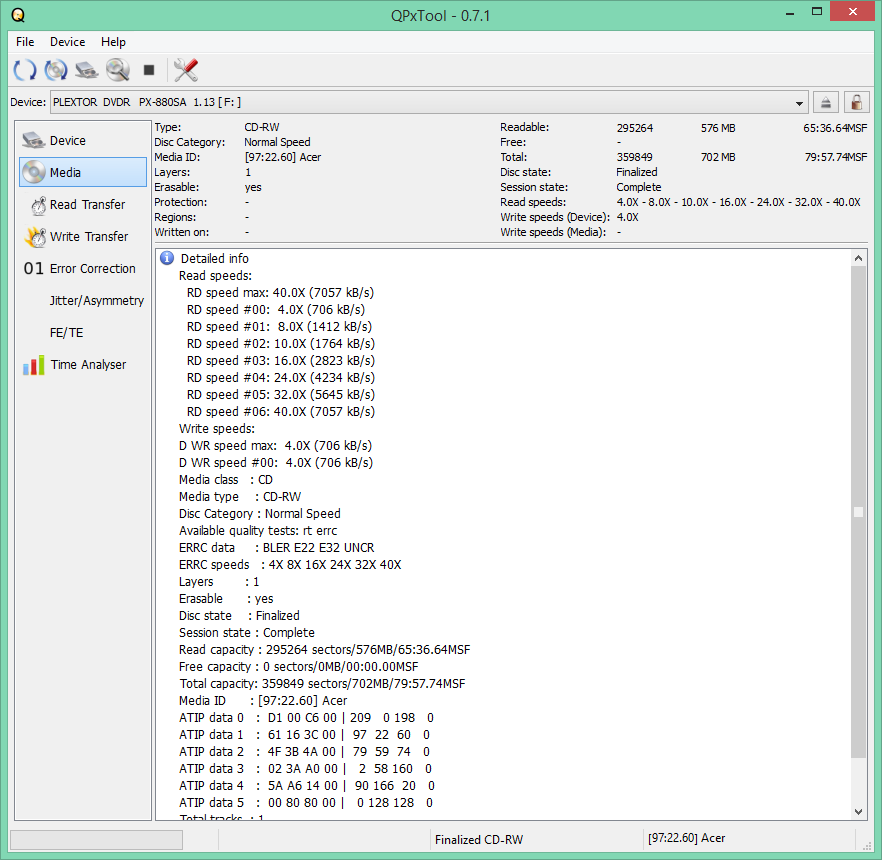The width and height of the screenshot is (882, 860).
Task: Click the 'ERRC speeds : 4X 8X 16X' line
Action: (290, 565)
